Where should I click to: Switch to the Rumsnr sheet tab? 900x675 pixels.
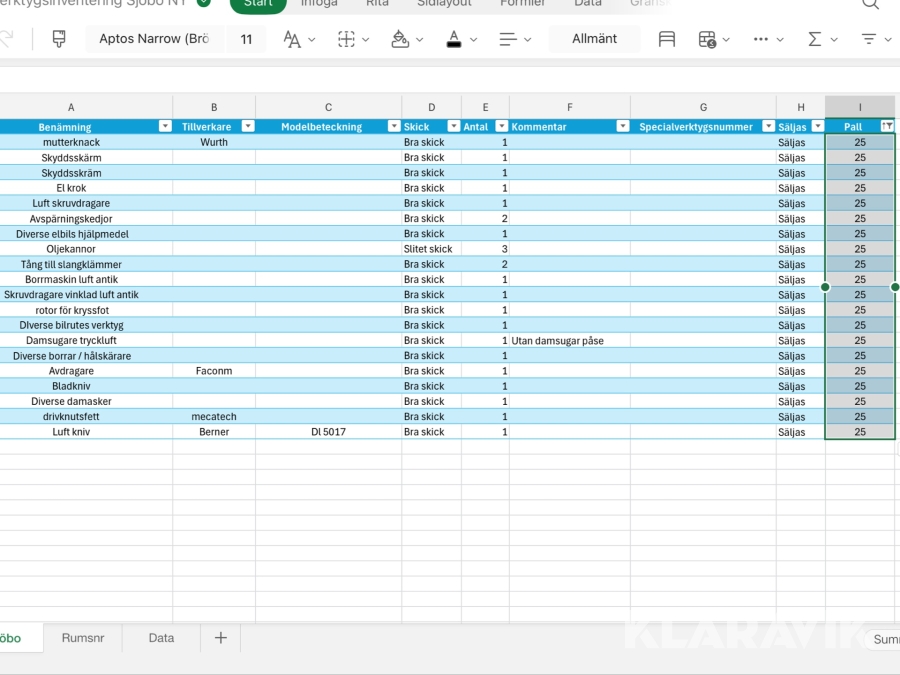tap(83, 638)
